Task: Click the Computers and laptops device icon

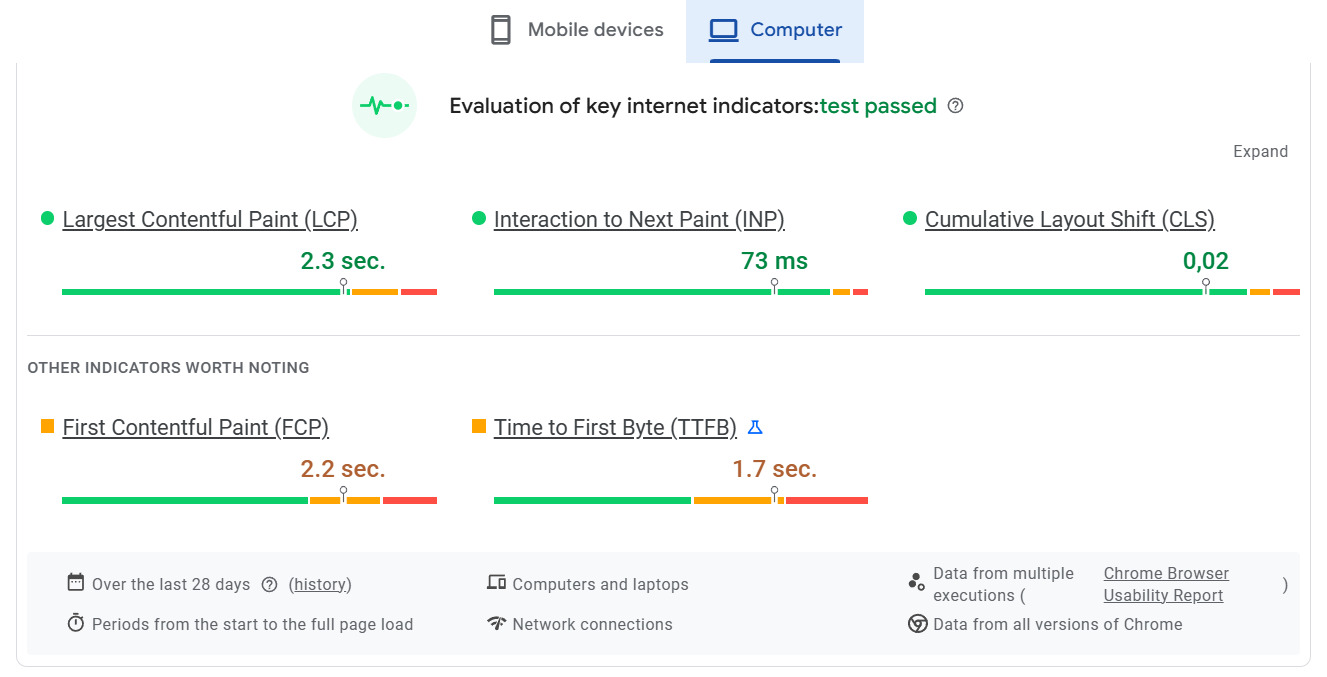Action: (x=496, y=583)
